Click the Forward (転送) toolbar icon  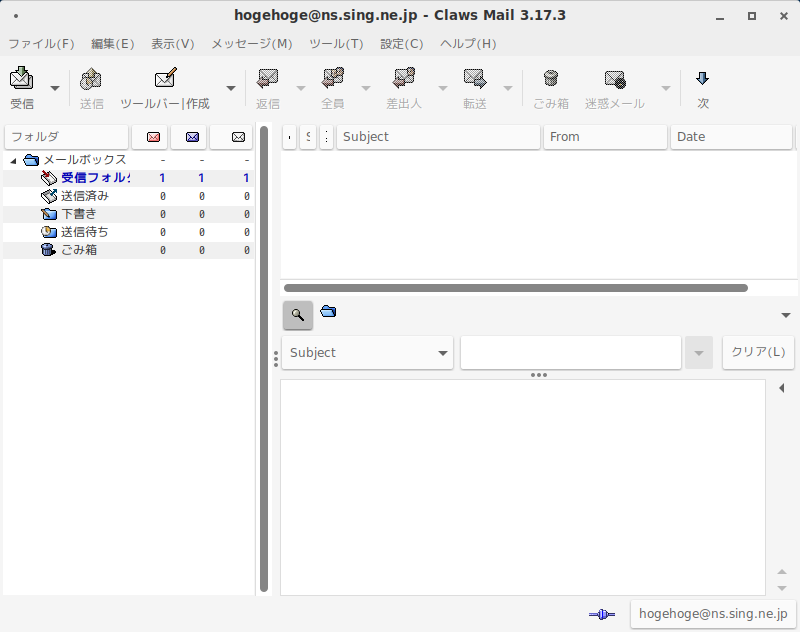coord(475,79)
